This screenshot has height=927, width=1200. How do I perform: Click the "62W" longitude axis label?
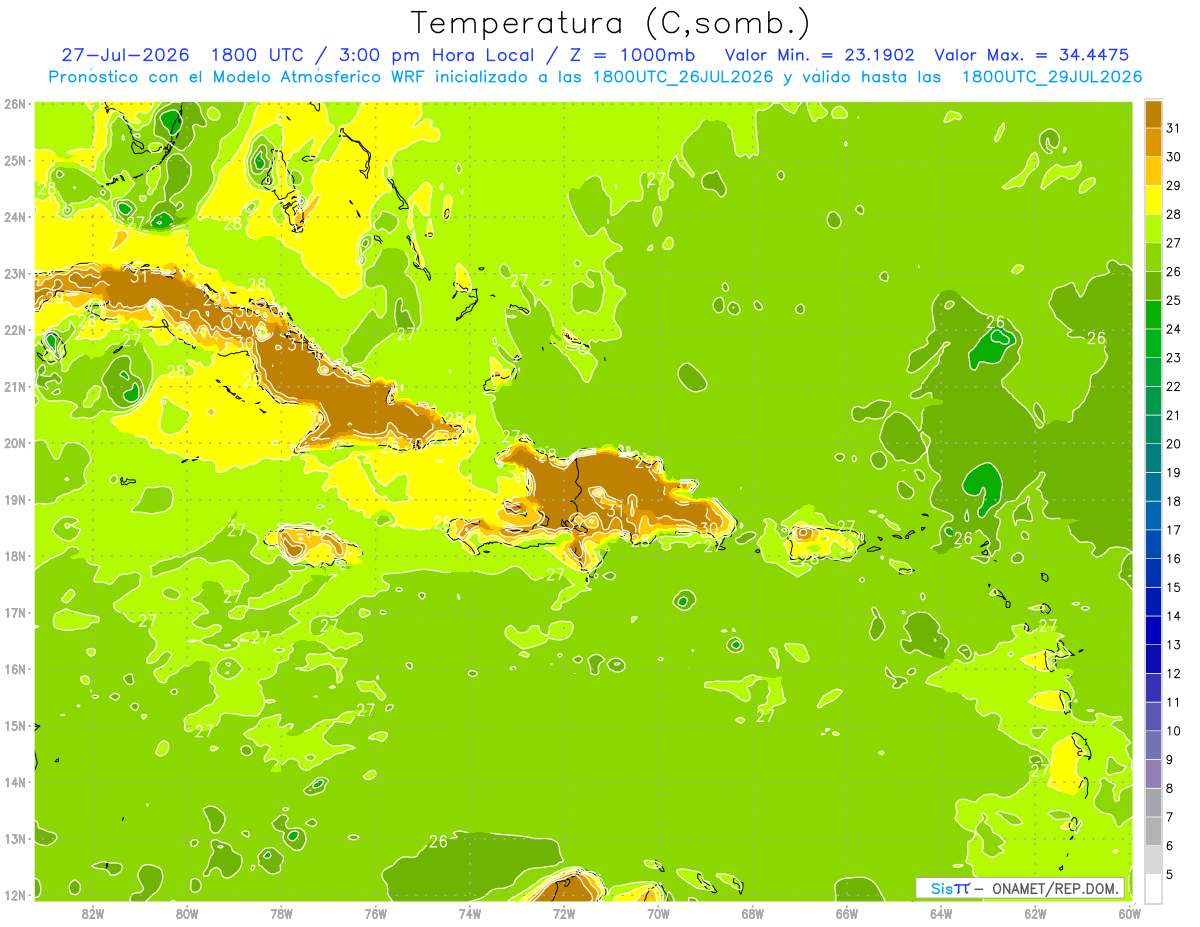(1036, 913)
